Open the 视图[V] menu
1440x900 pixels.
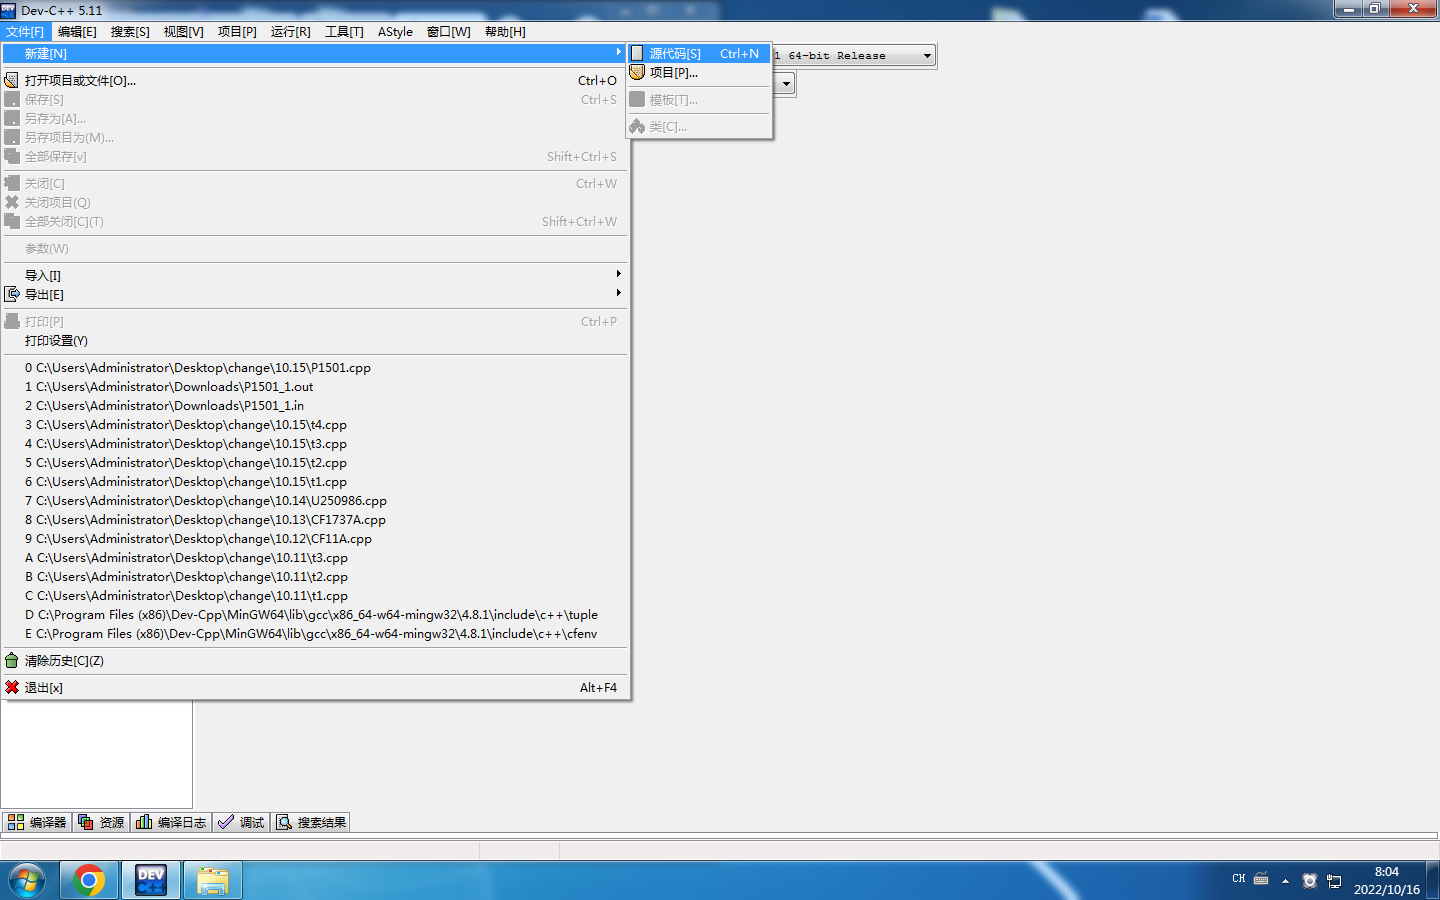[184, 32]
